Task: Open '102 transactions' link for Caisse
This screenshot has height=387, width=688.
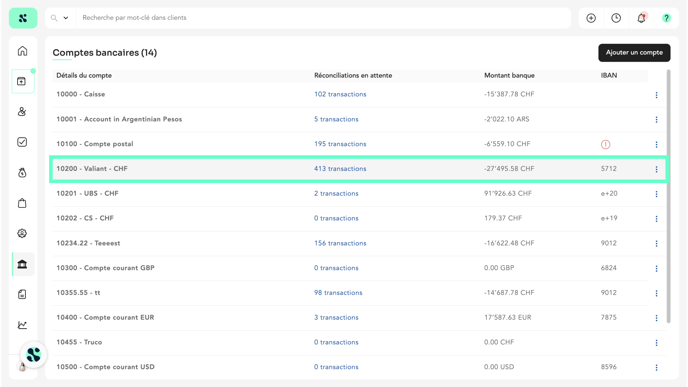Action: 340,94
